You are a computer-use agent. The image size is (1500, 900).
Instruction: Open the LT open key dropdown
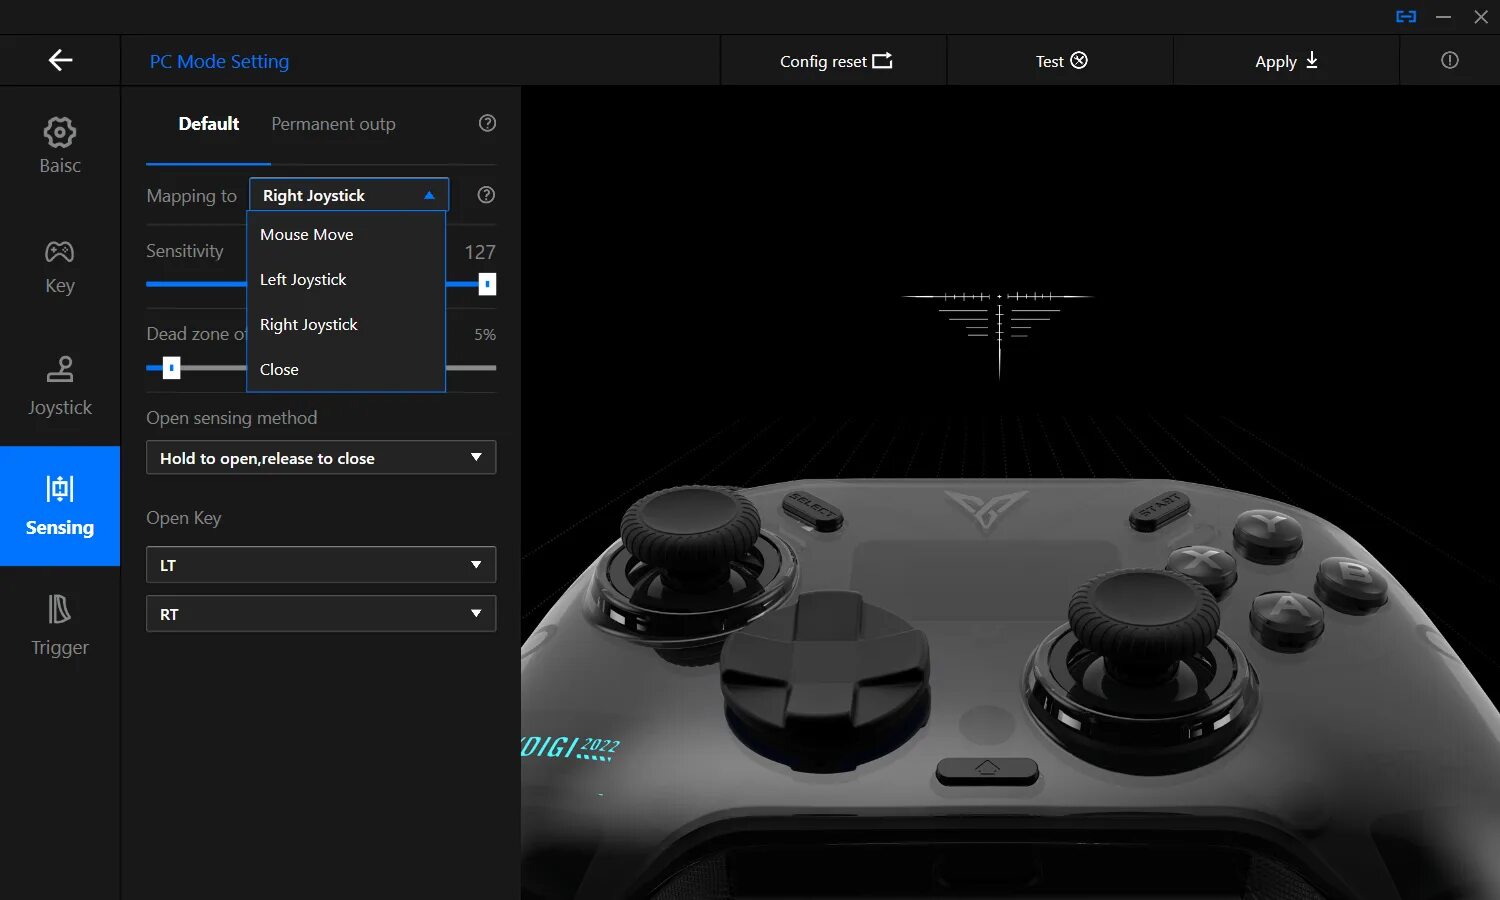point(321,565)
